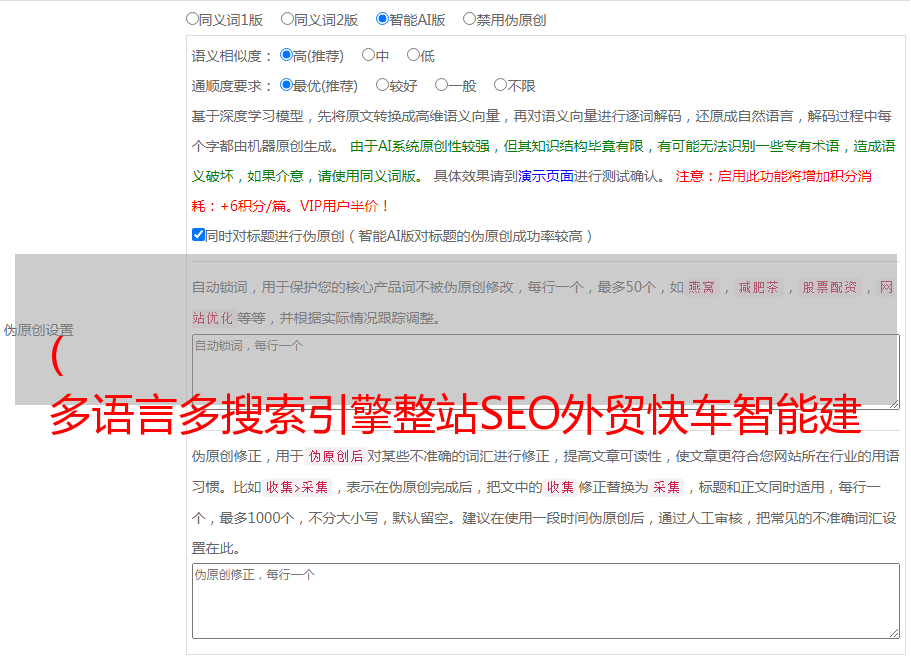Set 通顺度要求 to 一般
Screen dimensions: 911x658
[x=442, y=85]
